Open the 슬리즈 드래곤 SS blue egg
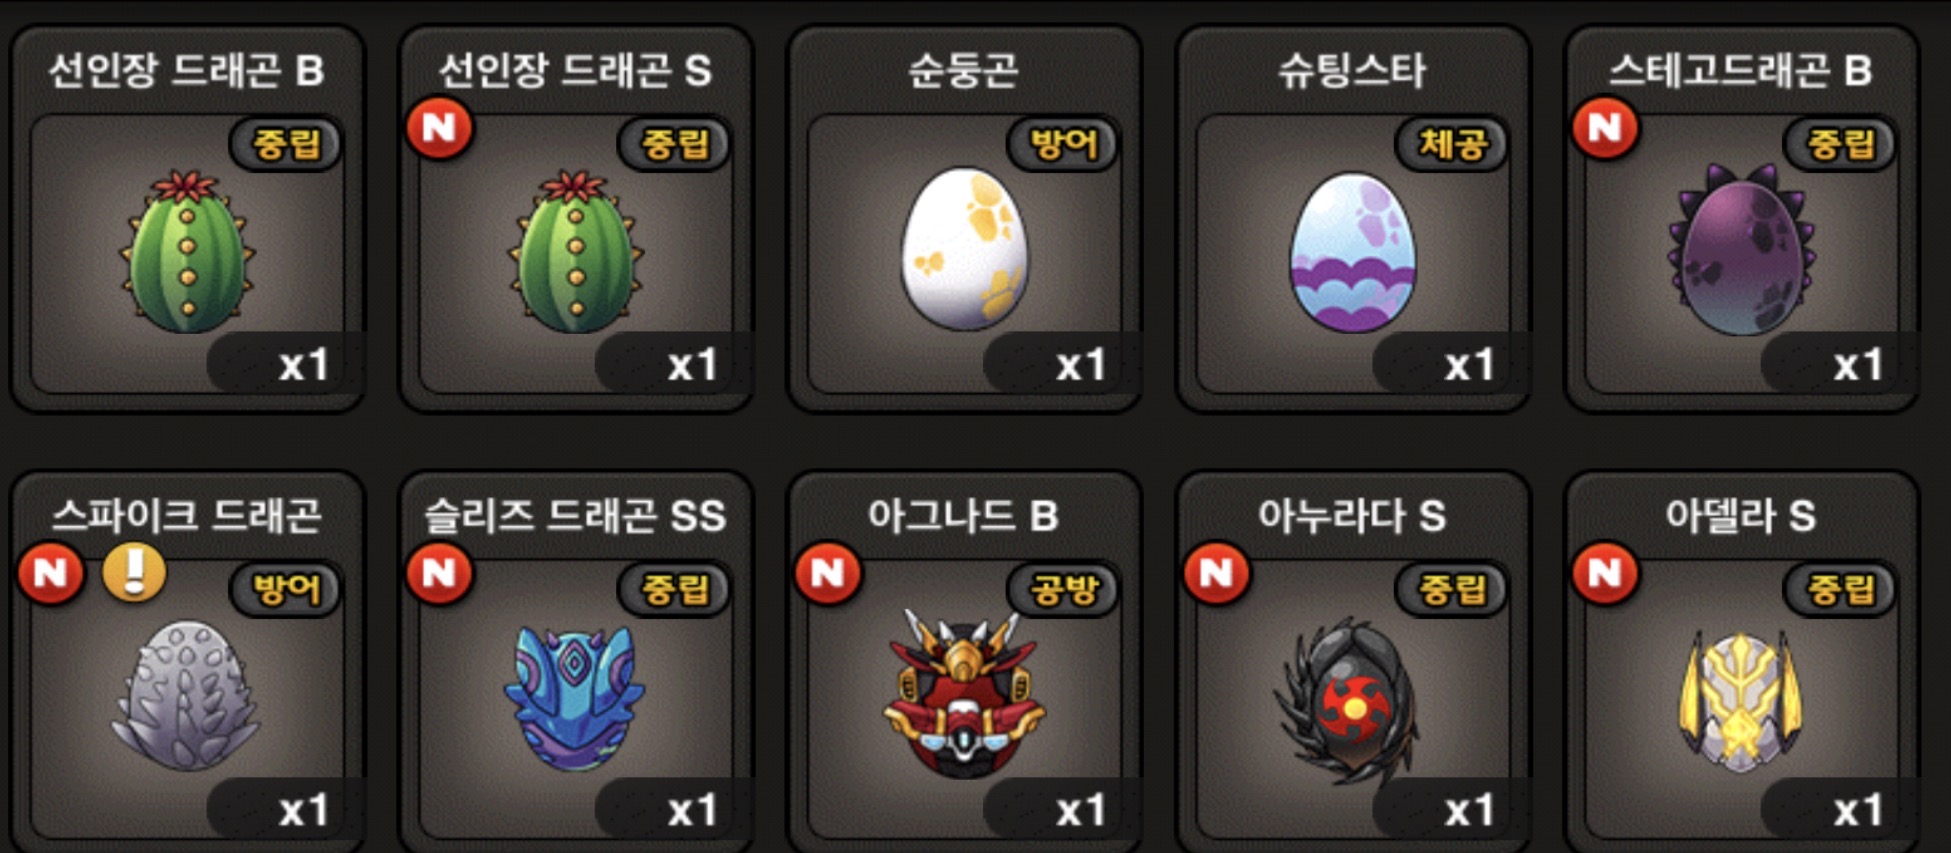Screen dimensions: 1951x853 (x=575, y=697)
